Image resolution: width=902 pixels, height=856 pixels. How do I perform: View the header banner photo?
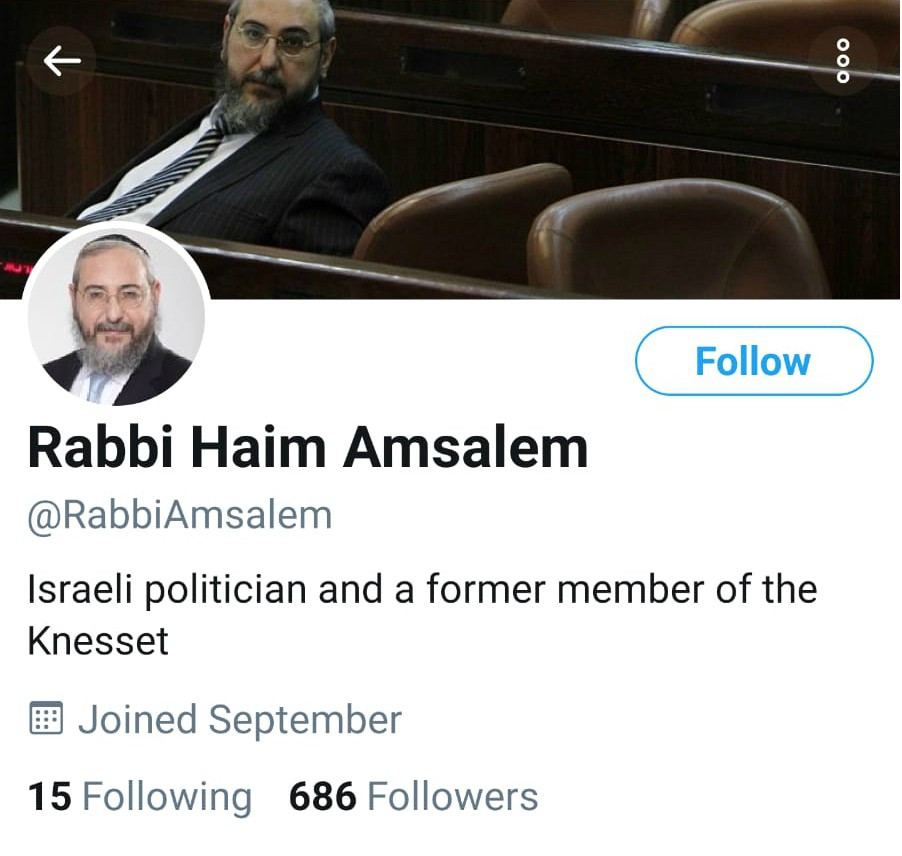click(451, 150)
